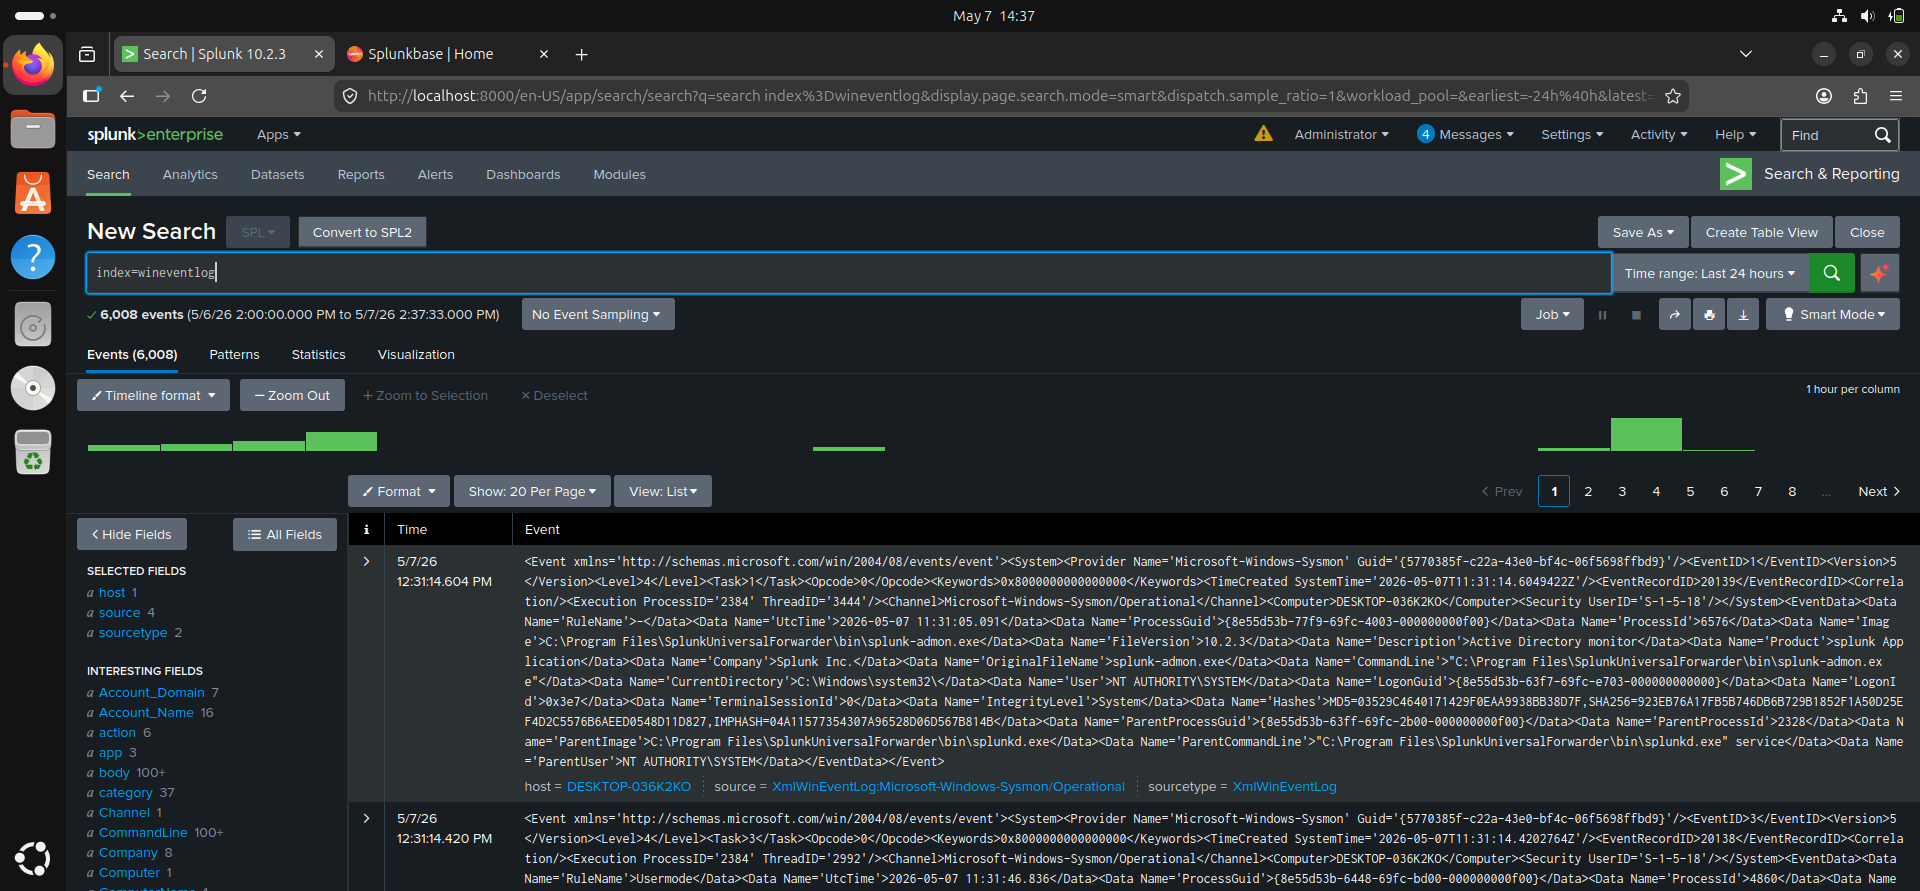Expand second event at 12:31:14.420 PM
Screen dimensions: 1920x891
pos(367,819)
